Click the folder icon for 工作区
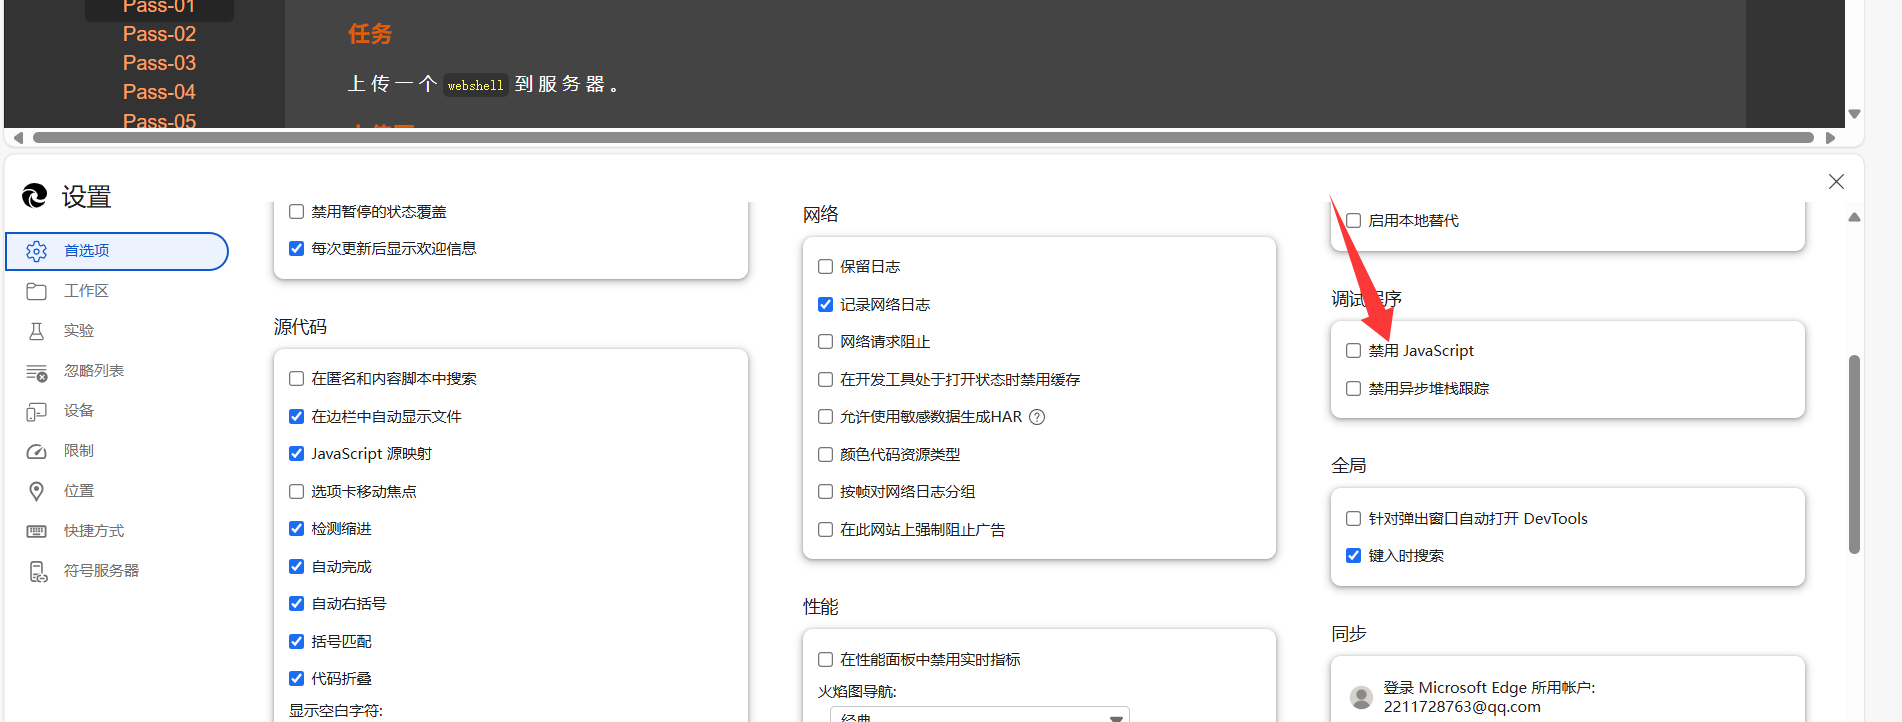 coord(37,291)
